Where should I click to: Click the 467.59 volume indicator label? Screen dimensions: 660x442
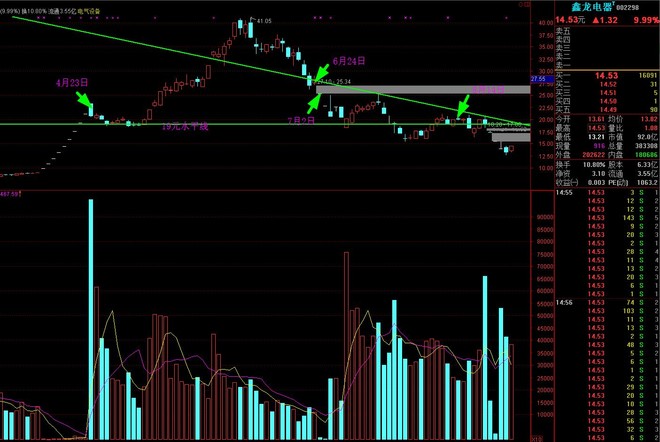(x=9, y=194)
